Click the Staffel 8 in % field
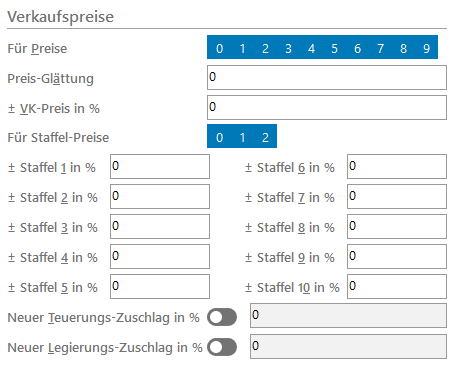 click(x=397, y=226)
